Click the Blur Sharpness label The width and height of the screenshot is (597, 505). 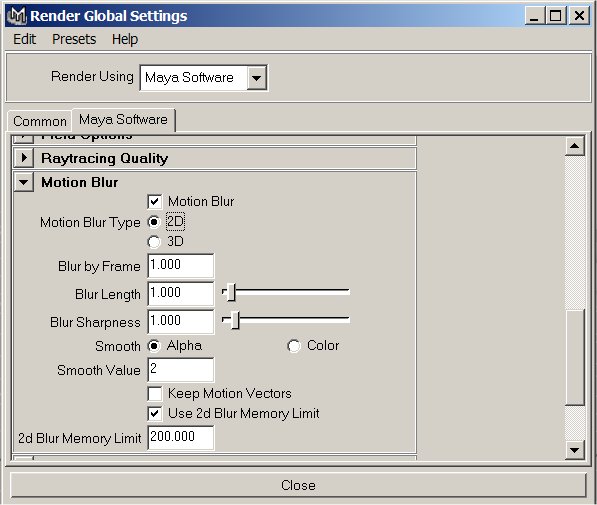point(95,323)
